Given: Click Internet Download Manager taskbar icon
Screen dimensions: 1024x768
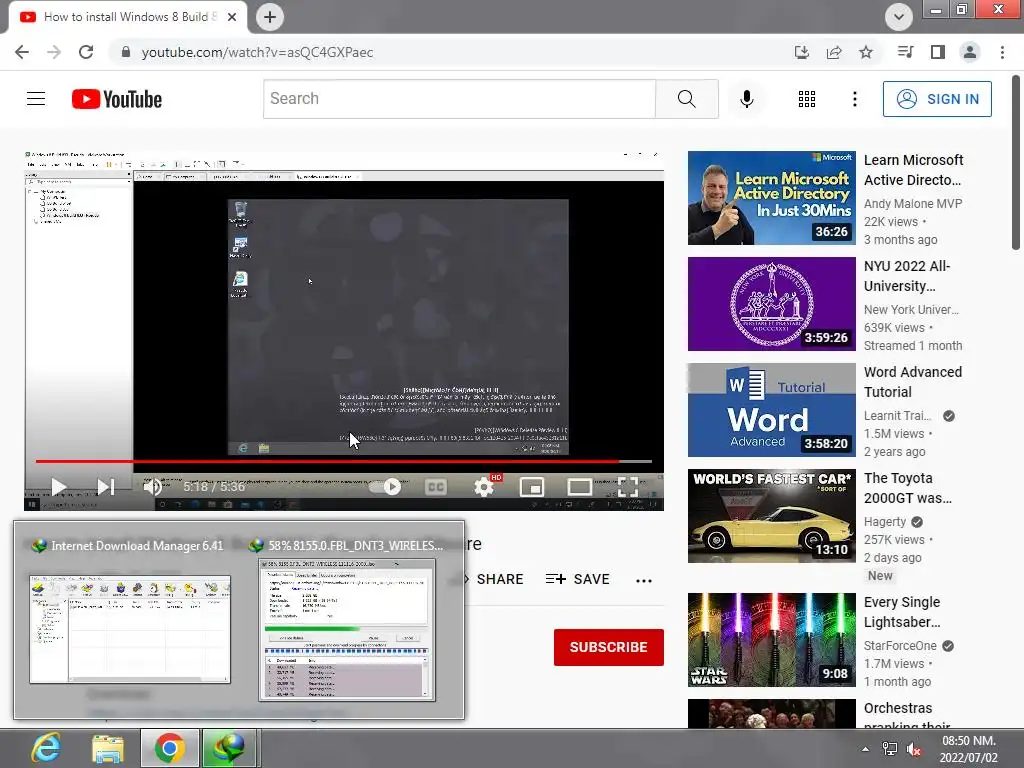Looking at the screenshot, I should click(x=229, y=748).
